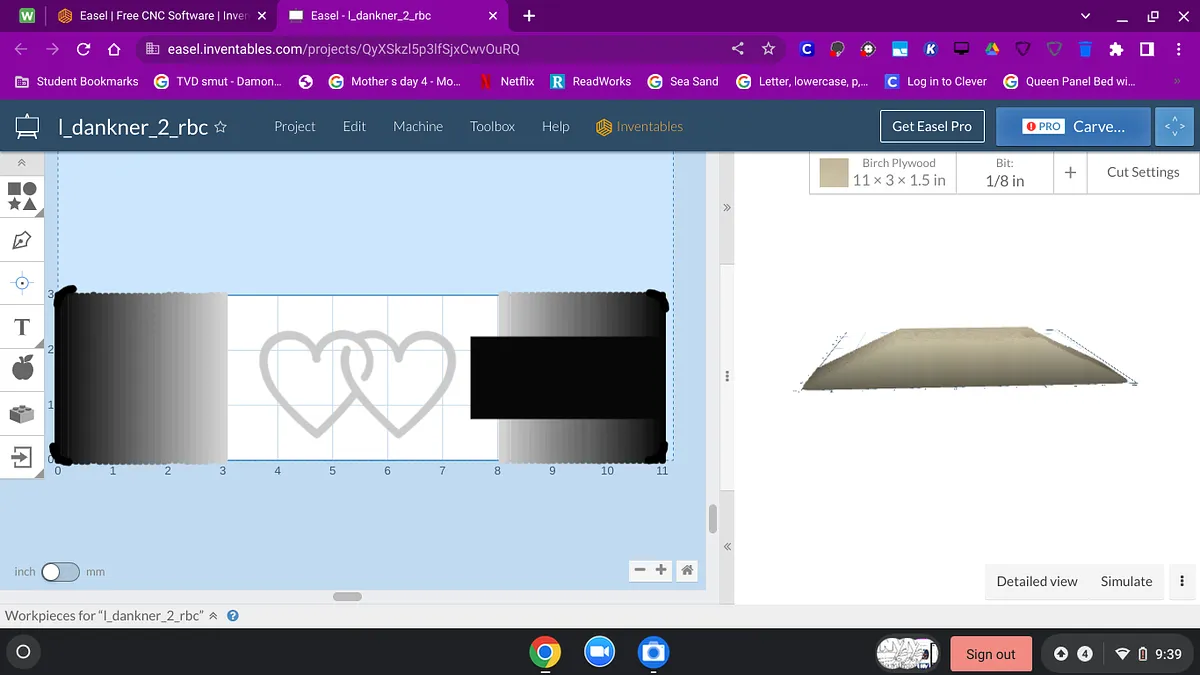Select the Text tool
The height and width of the screenshot is (675, 1200).
[x=22, y=327]
